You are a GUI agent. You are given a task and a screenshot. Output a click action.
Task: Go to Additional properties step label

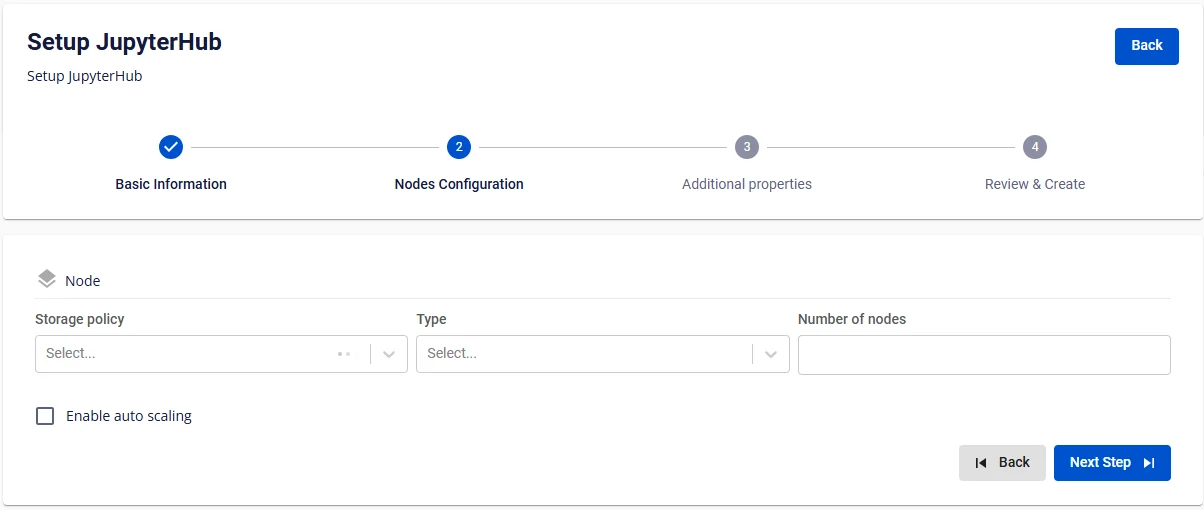747,184
